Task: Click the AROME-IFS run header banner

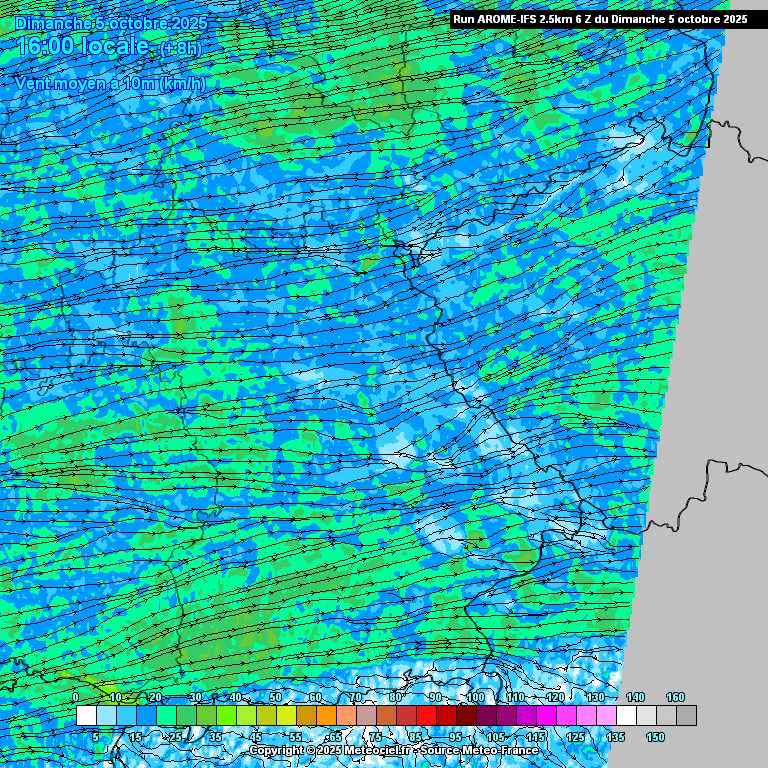Action: point(599,18)
